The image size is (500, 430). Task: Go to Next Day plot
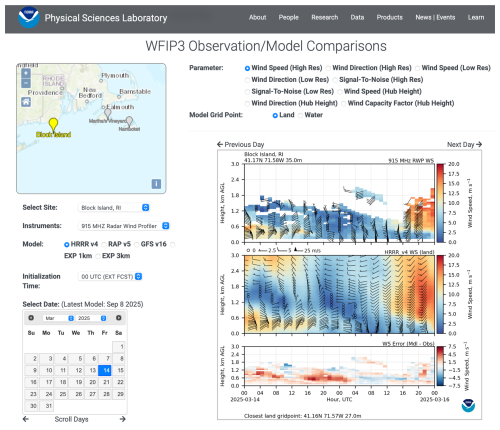464,144
